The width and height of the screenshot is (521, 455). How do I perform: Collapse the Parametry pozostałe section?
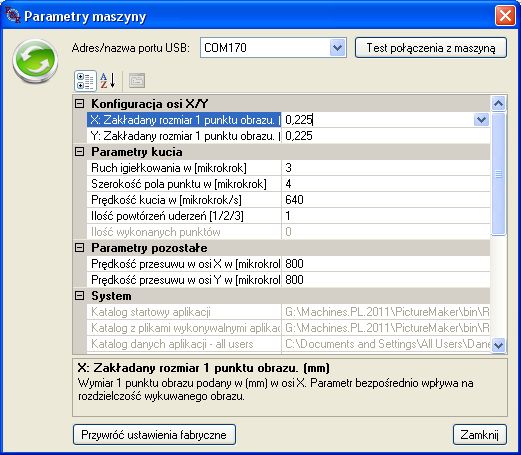79,248
